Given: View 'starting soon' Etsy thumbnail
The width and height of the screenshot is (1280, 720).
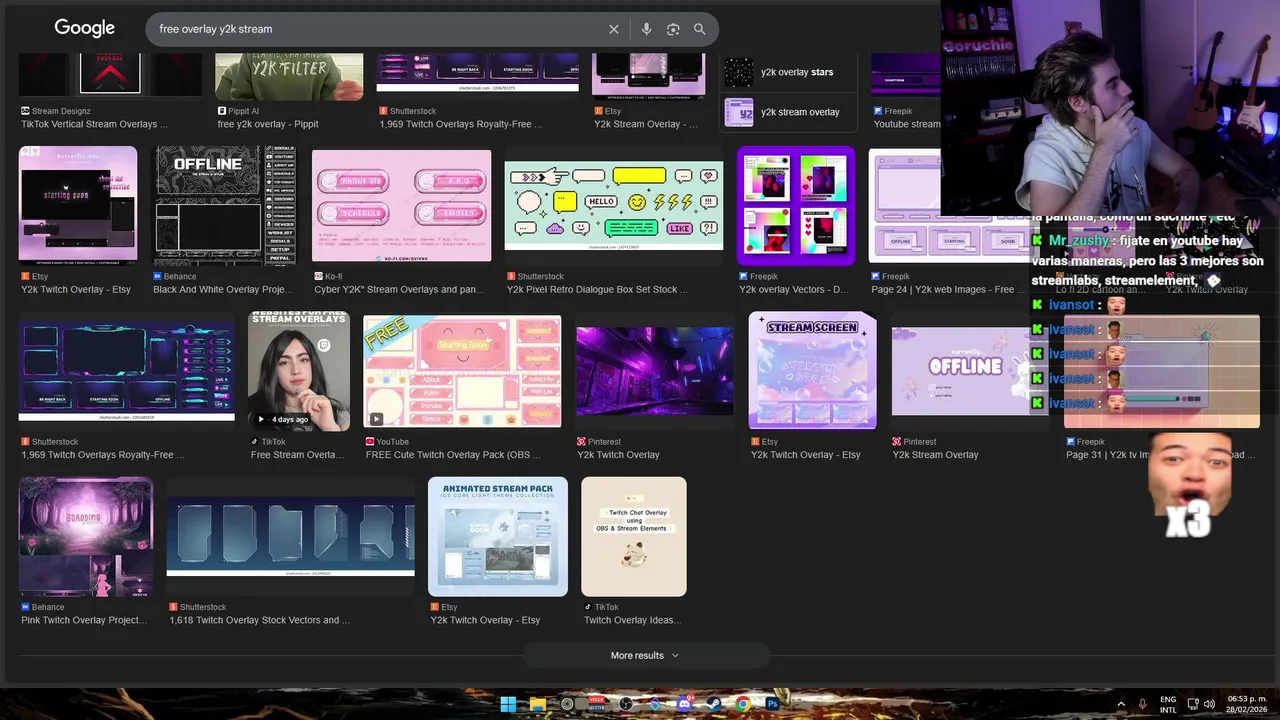Looking at the screenshot, I should (x=78, y=206).
